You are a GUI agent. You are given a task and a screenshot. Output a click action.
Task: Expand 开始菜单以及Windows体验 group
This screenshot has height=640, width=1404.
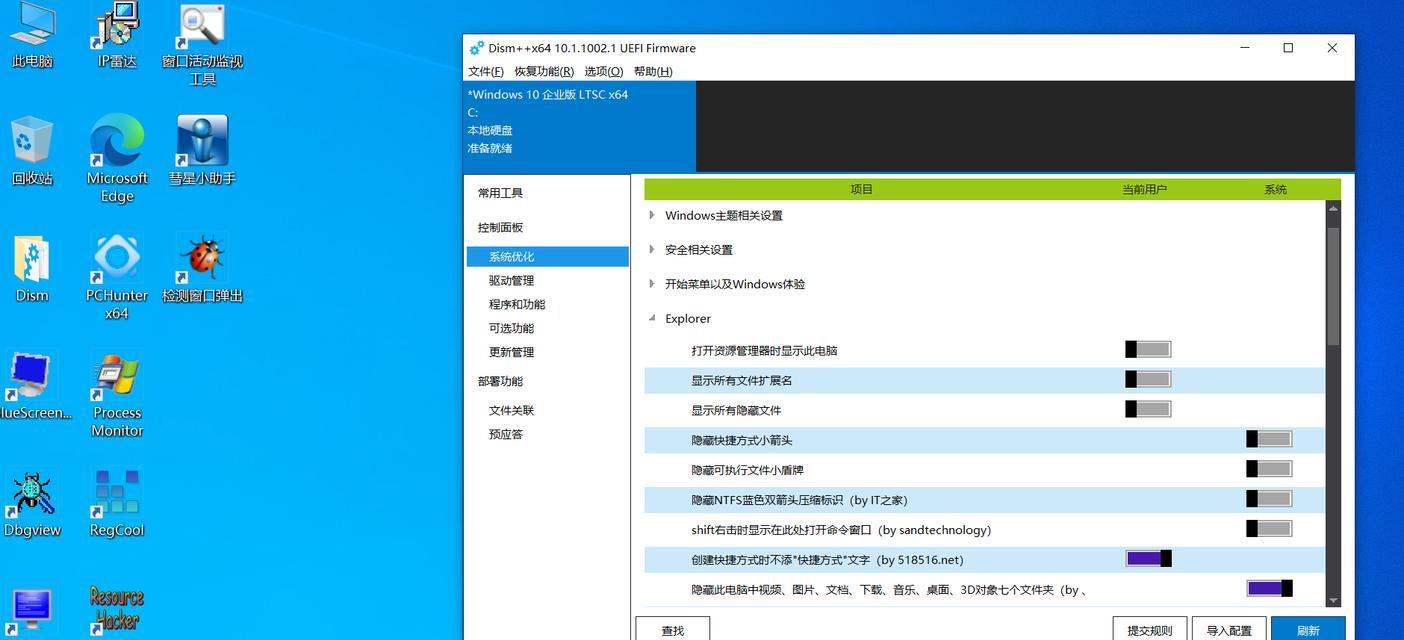652,283
